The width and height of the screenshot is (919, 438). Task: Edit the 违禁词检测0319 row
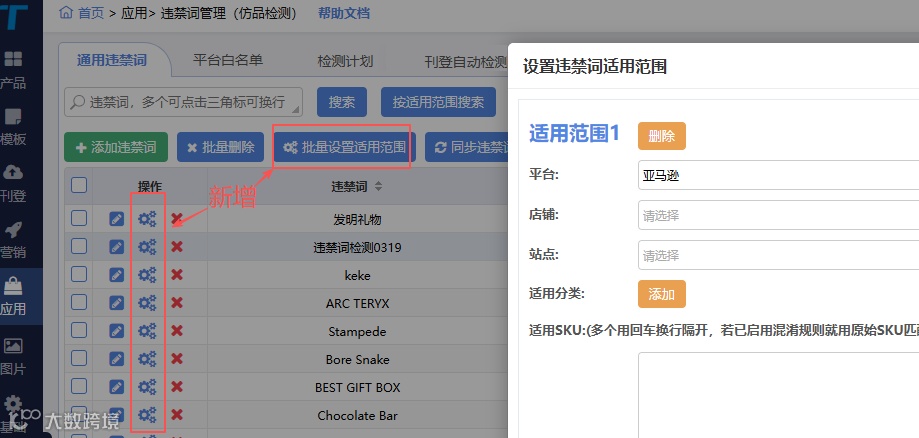click(x=117, y=247)
